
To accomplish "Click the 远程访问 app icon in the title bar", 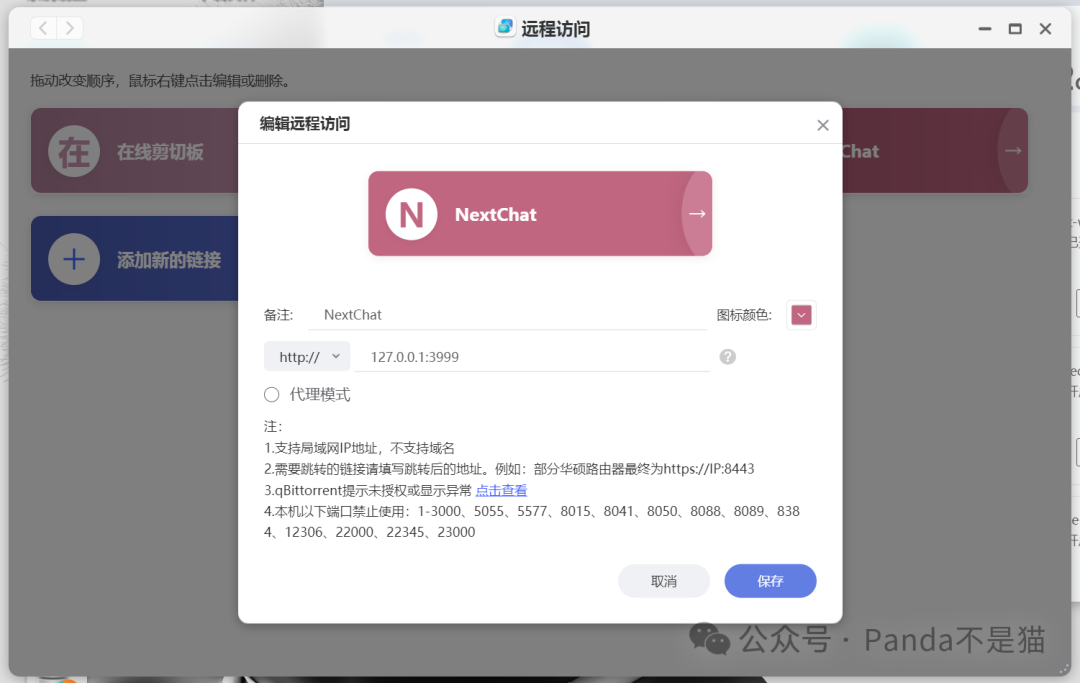I will (x=504, y=28).
